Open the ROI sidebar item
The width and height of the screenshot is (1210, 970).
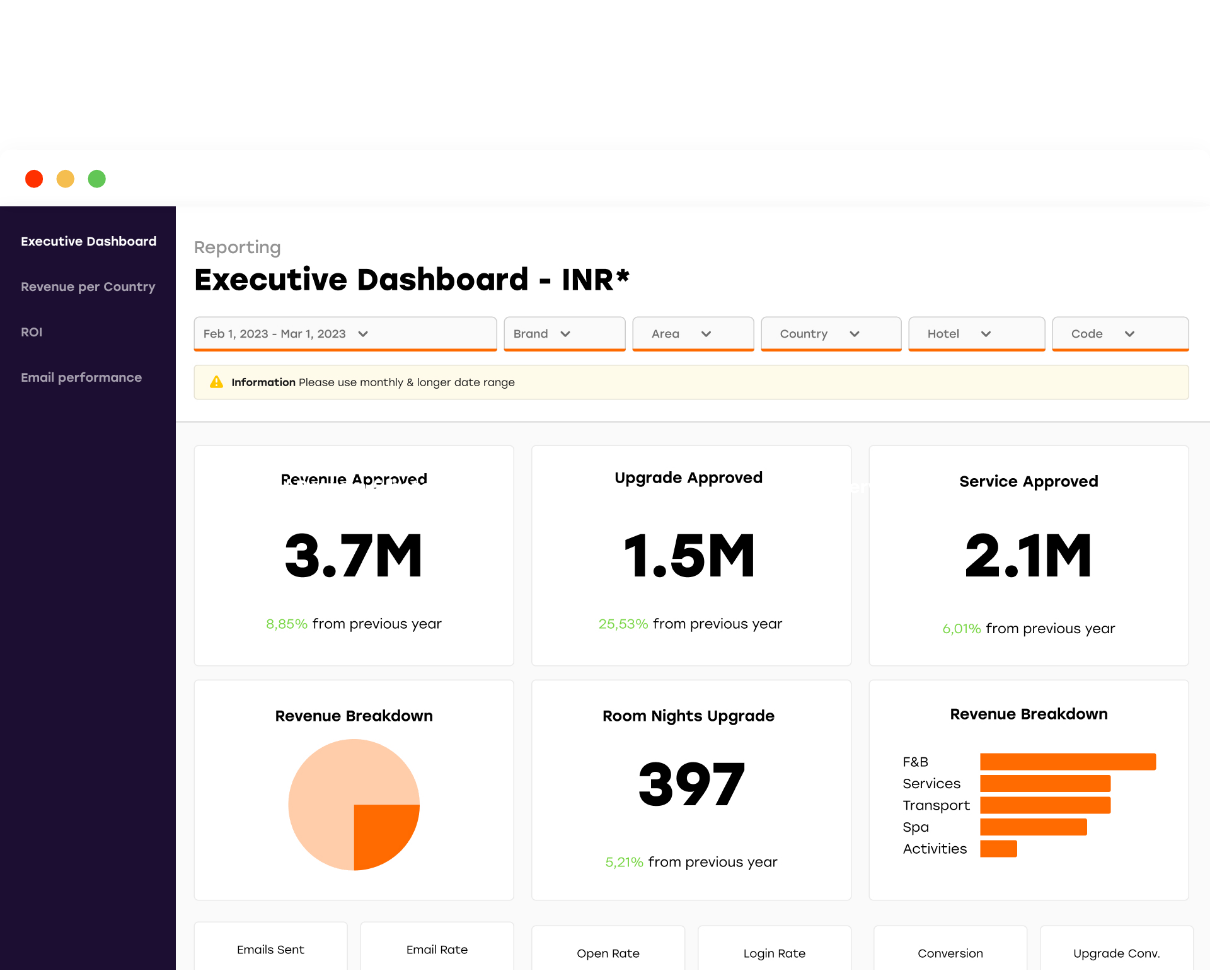(32, 332)
